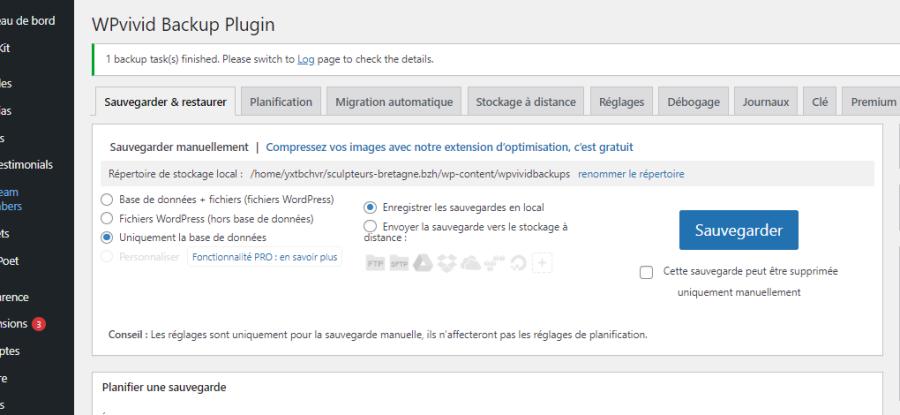The image size is (900, 415).
Task: Pick the OneDrive cloud storage icon
Action: point(470,264)
